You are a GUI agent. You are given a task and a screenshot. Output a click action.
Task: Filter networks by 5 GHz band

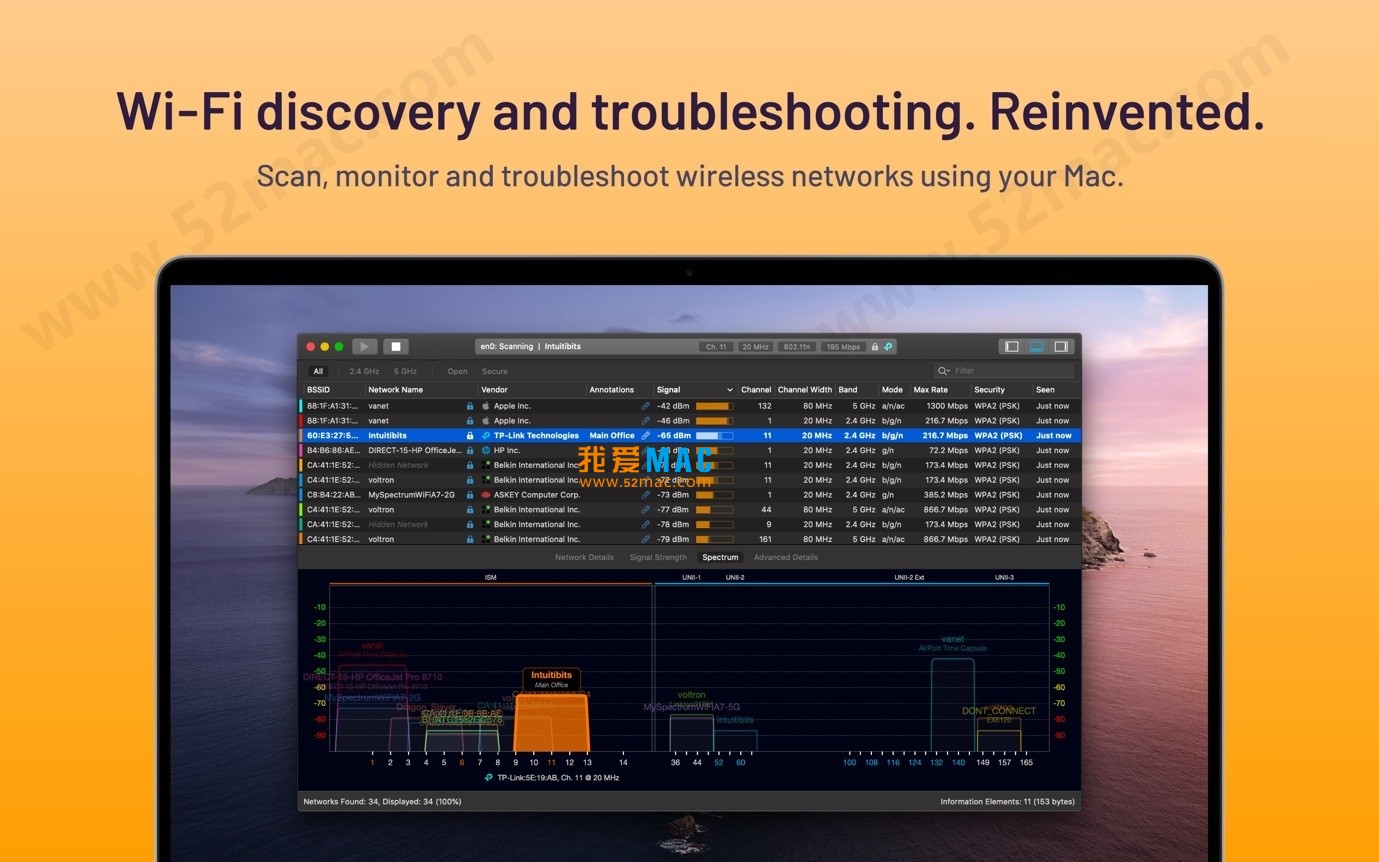point(405,371)
